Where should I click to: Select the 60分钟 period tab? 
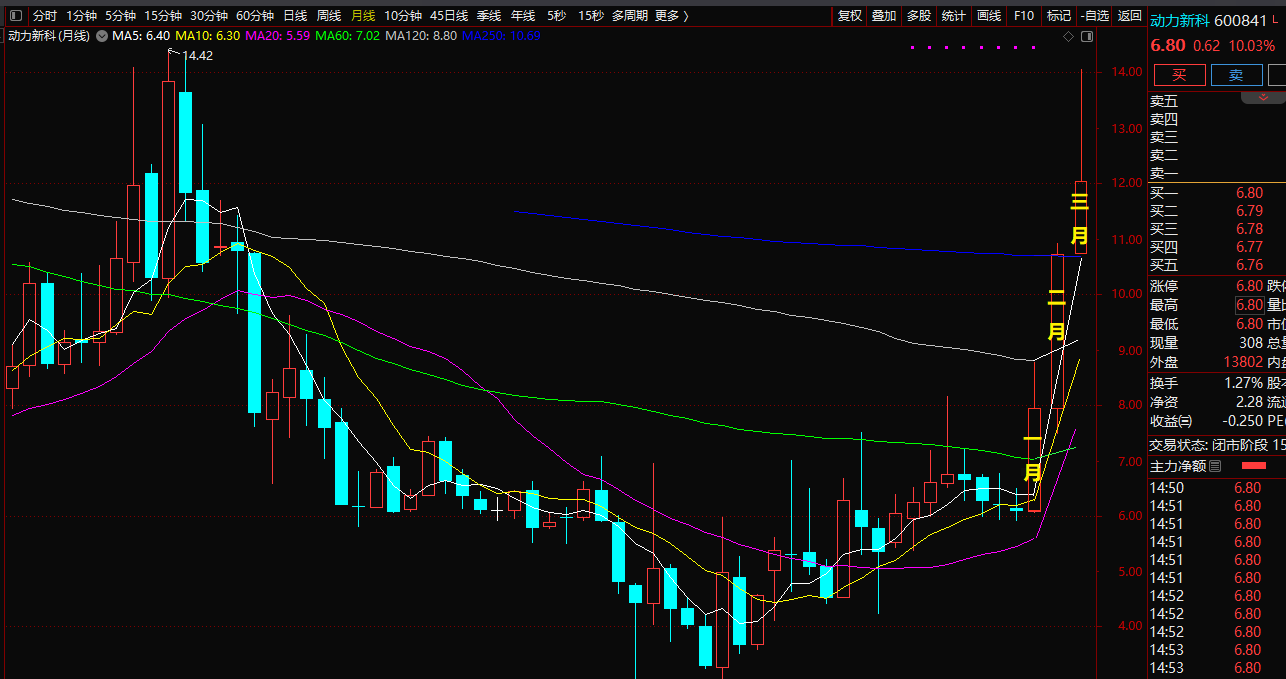[x=255, y=16]
